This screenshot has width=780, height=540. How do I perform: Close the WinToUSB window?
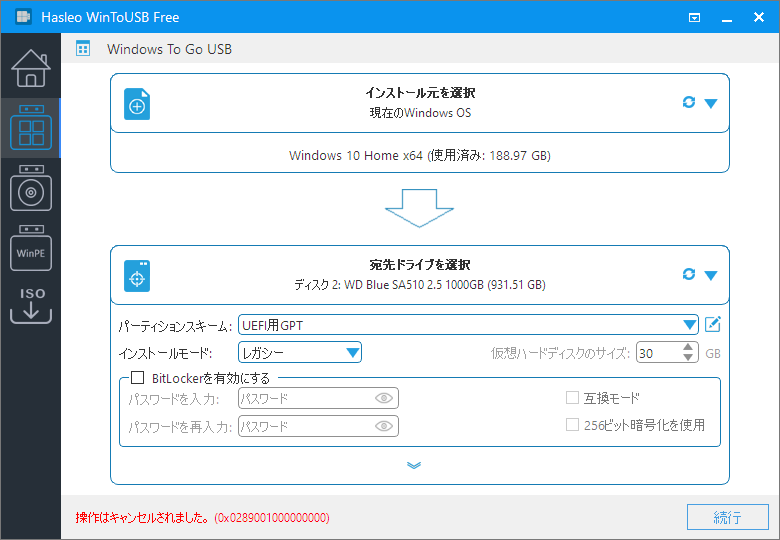[x=759, y=17]
